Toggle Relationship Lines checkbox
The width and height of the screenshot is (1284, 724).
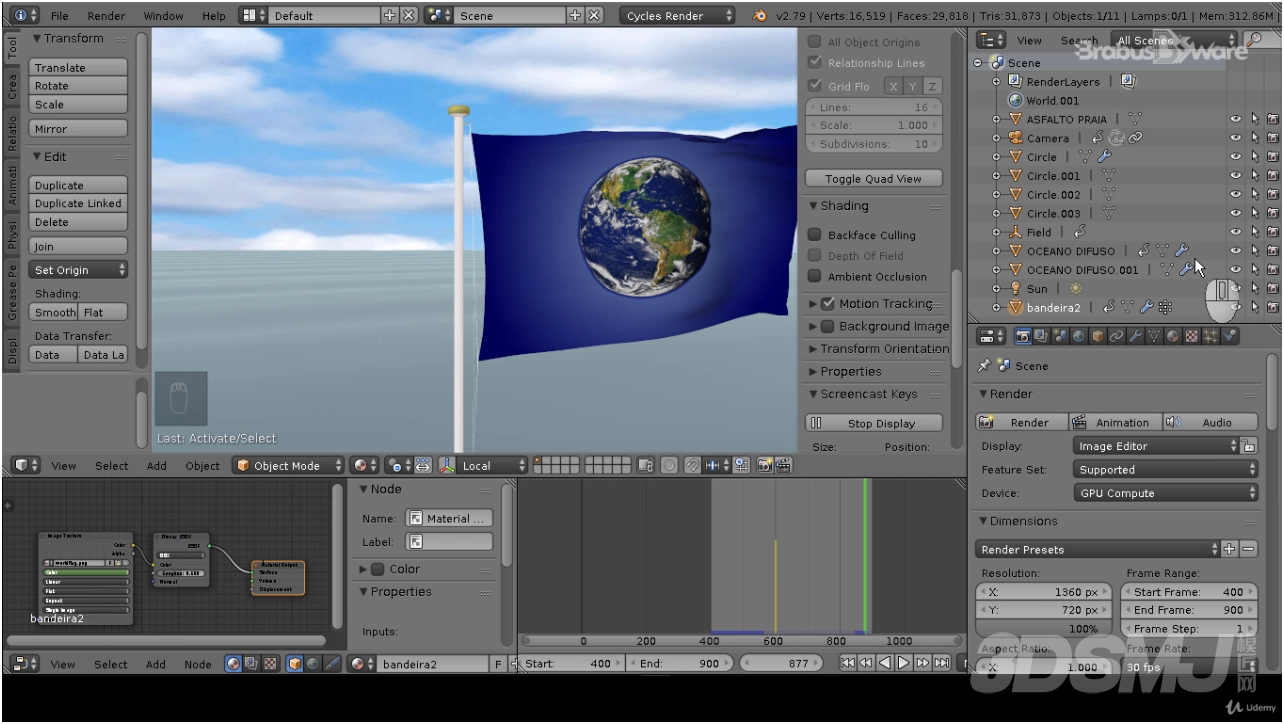point(814,63)
